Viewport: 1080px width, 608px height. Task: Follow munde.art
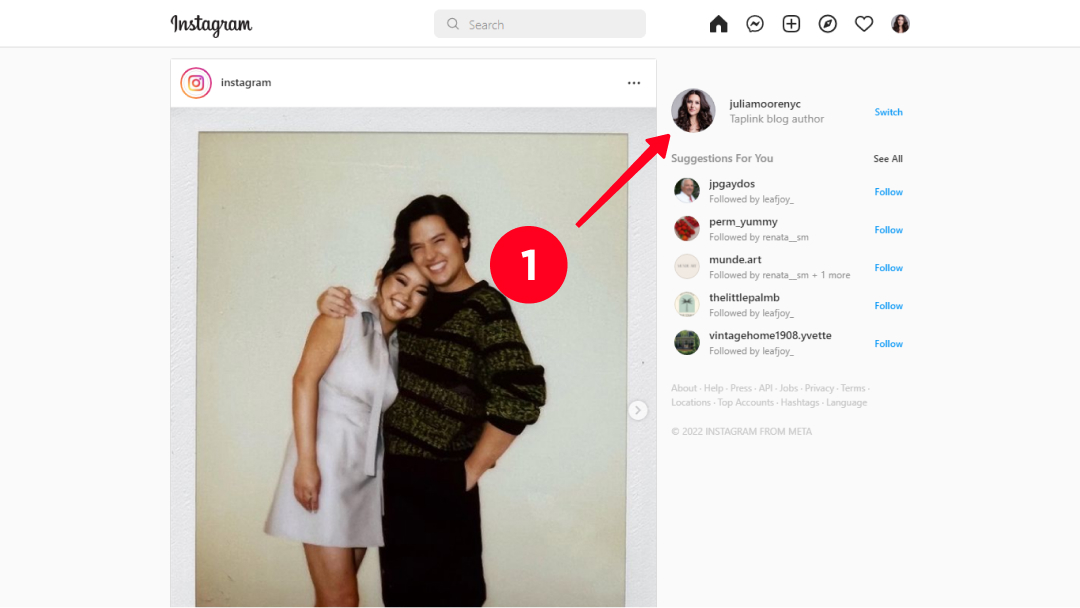(x=889, y=268)
